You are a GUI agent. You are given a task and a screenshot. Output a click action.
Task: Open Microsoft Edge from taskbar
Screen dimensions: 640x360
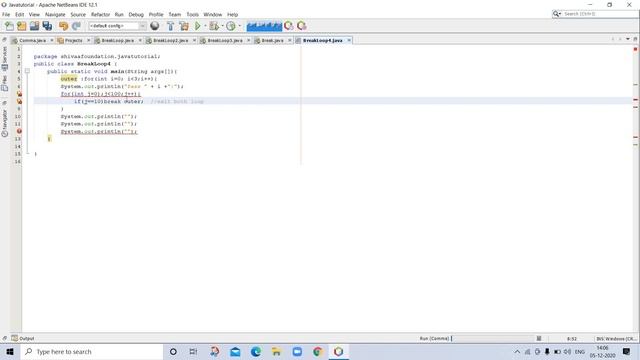click(x=256, y=351)
